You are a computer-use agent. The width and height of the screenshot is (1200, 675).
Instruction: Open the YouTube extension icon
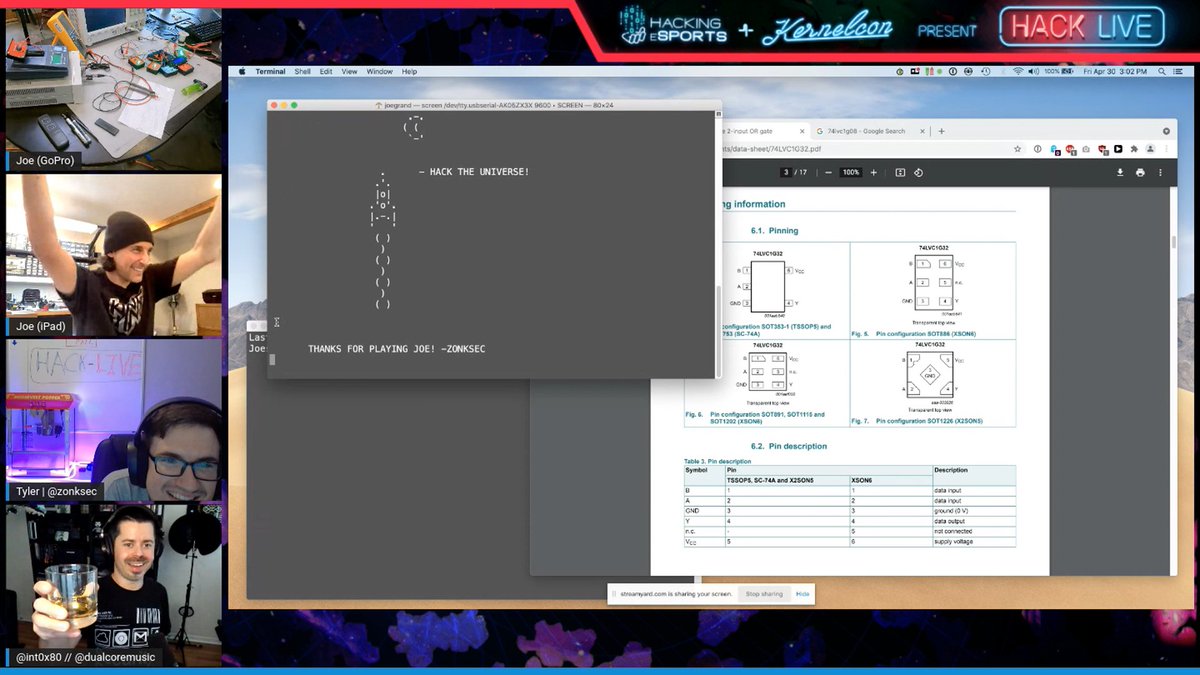[x=1119, y=148]
